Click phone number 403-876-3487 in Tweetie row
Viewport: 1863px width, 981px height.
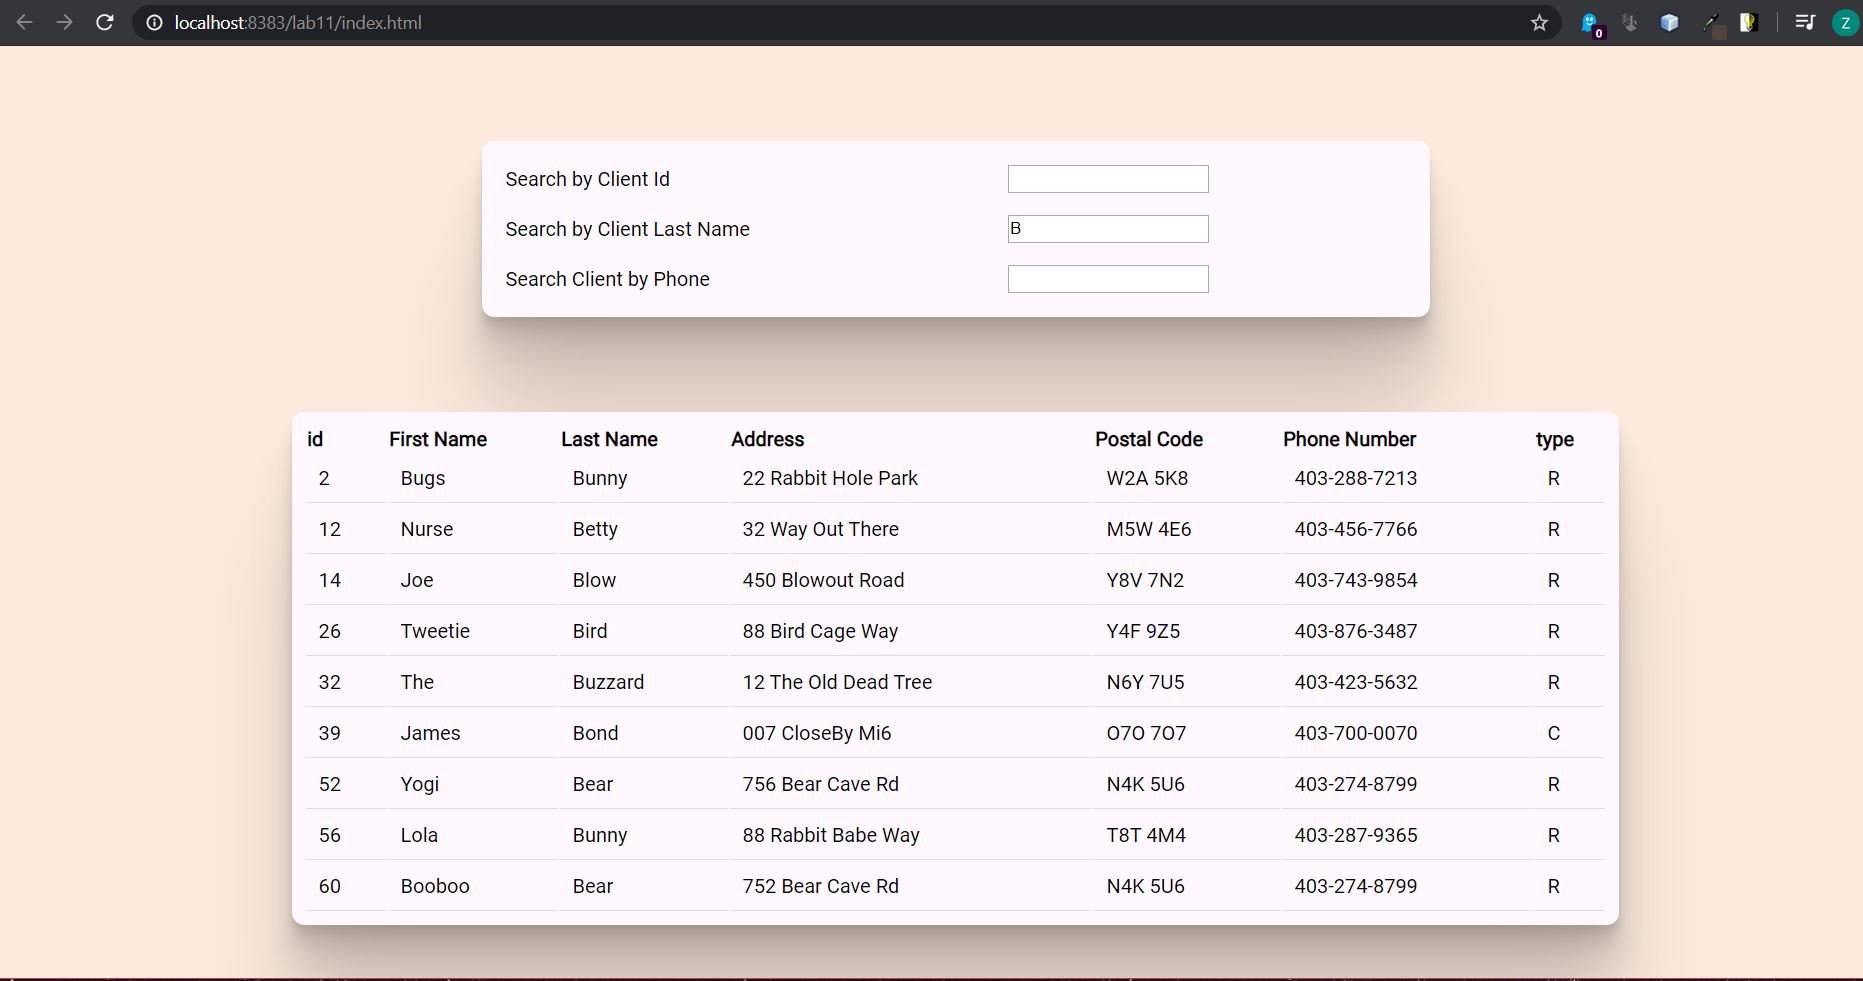coord(1355,631)
